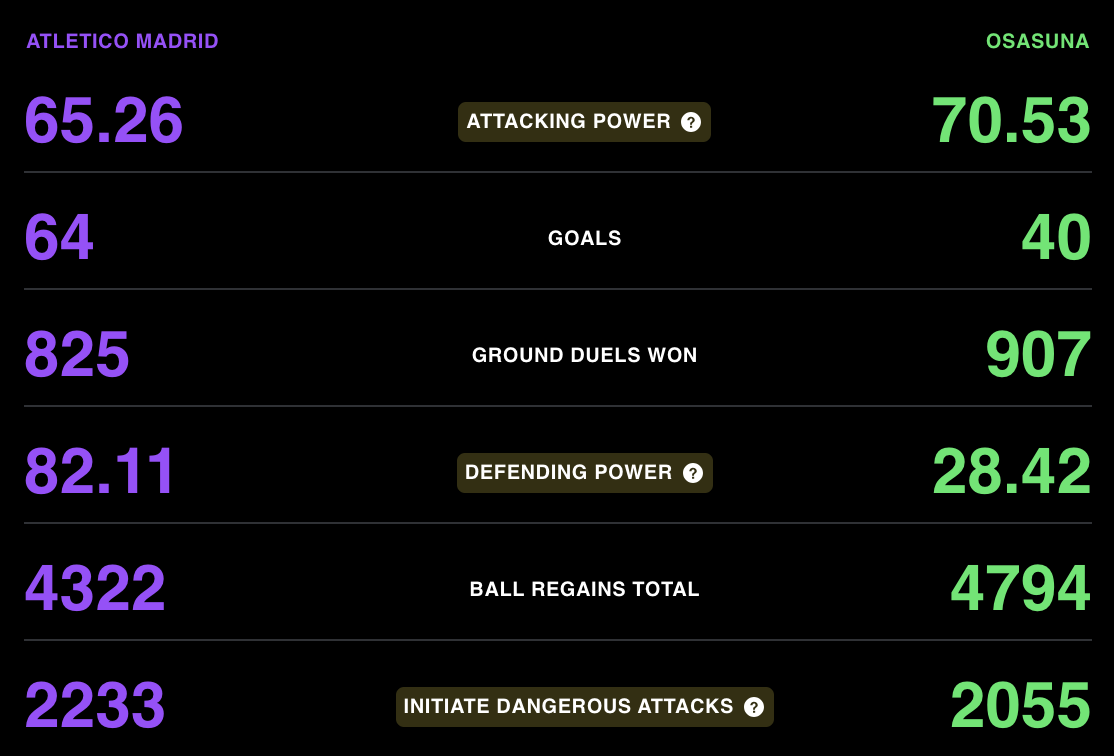Viewport: 1114px width, 756px height.
Task: Click the Osasuna team name
Action: point(1037,41)
